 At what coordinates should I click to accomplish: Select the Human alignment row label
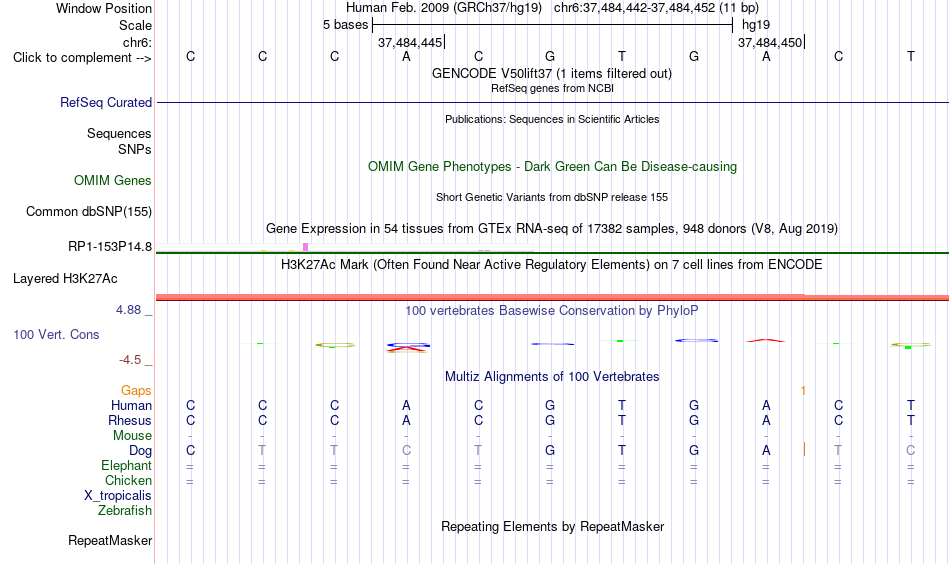[x=131, y=405]
